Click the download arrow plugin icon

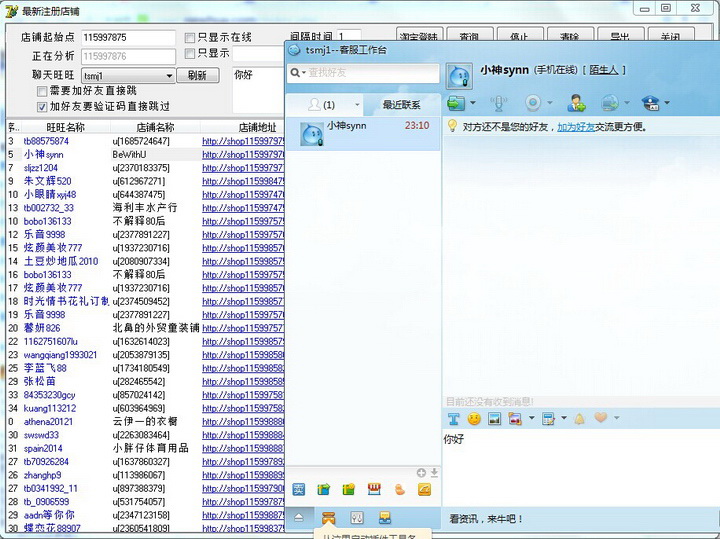[x=434, y=472]
